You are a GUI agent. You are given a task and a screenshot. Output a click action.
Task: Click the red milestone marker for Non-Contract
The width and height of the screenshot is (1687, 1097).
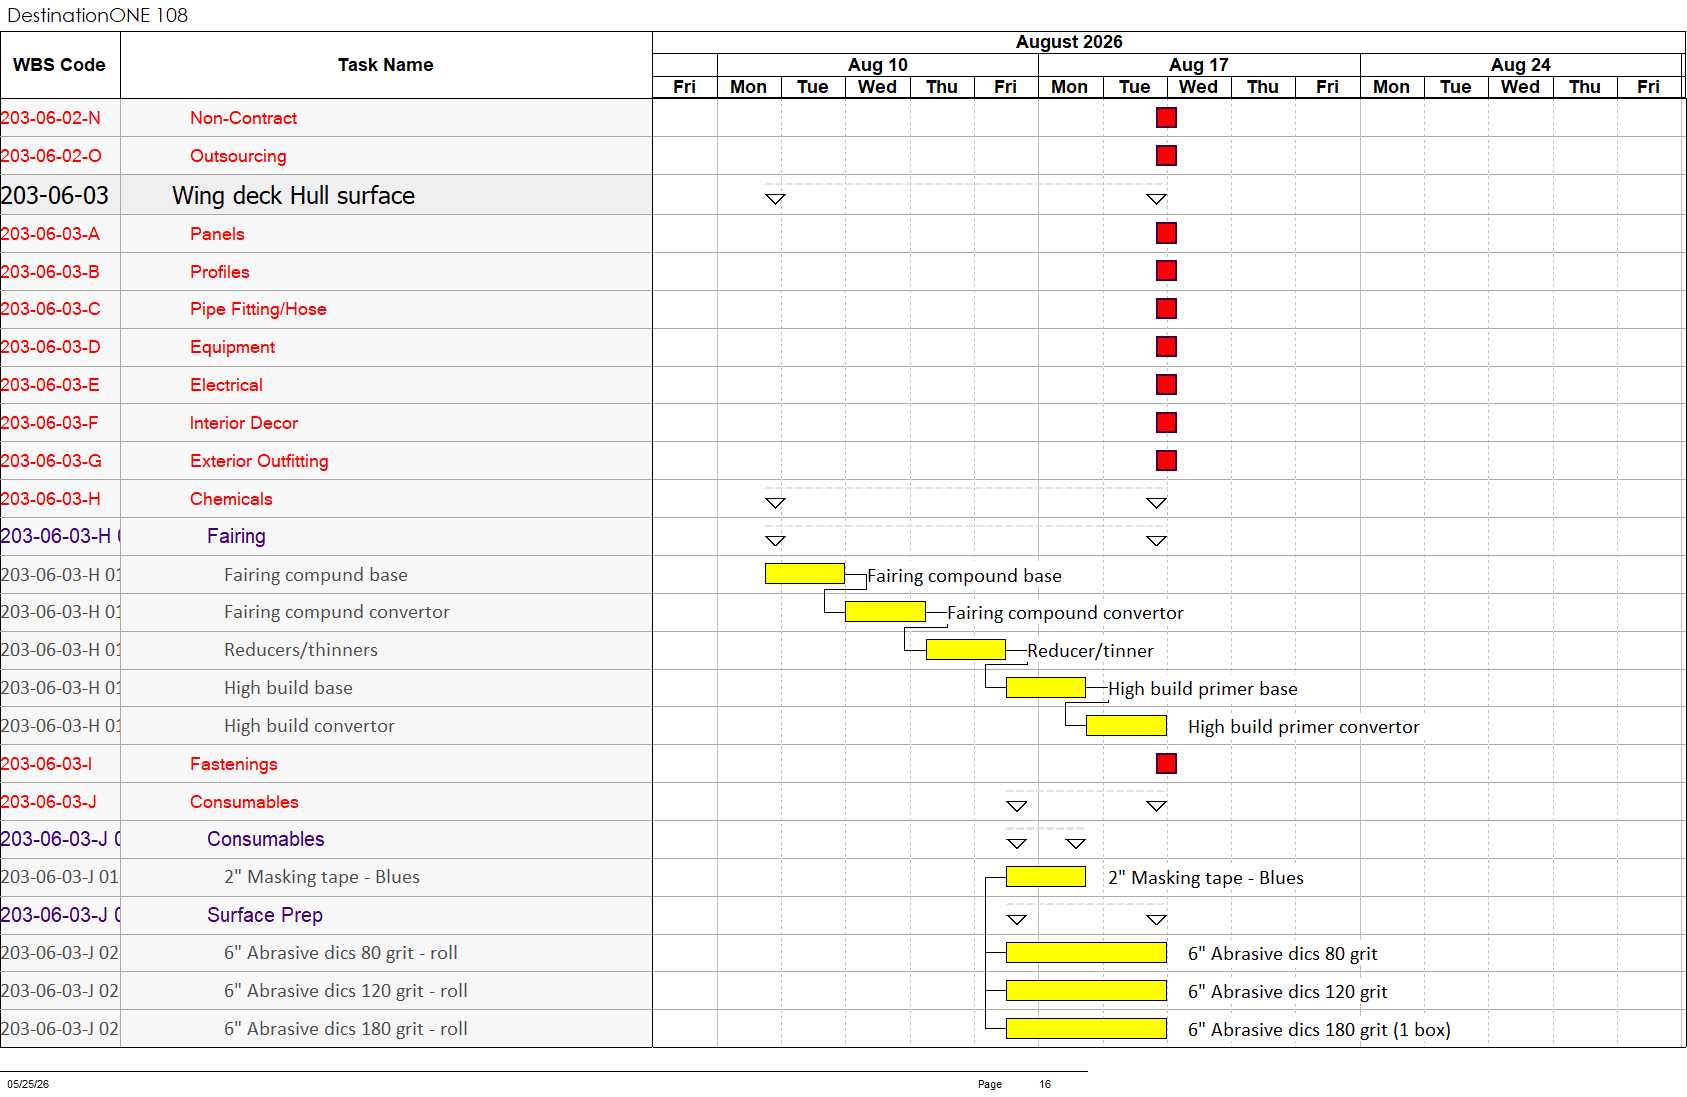pos(1166,118)
